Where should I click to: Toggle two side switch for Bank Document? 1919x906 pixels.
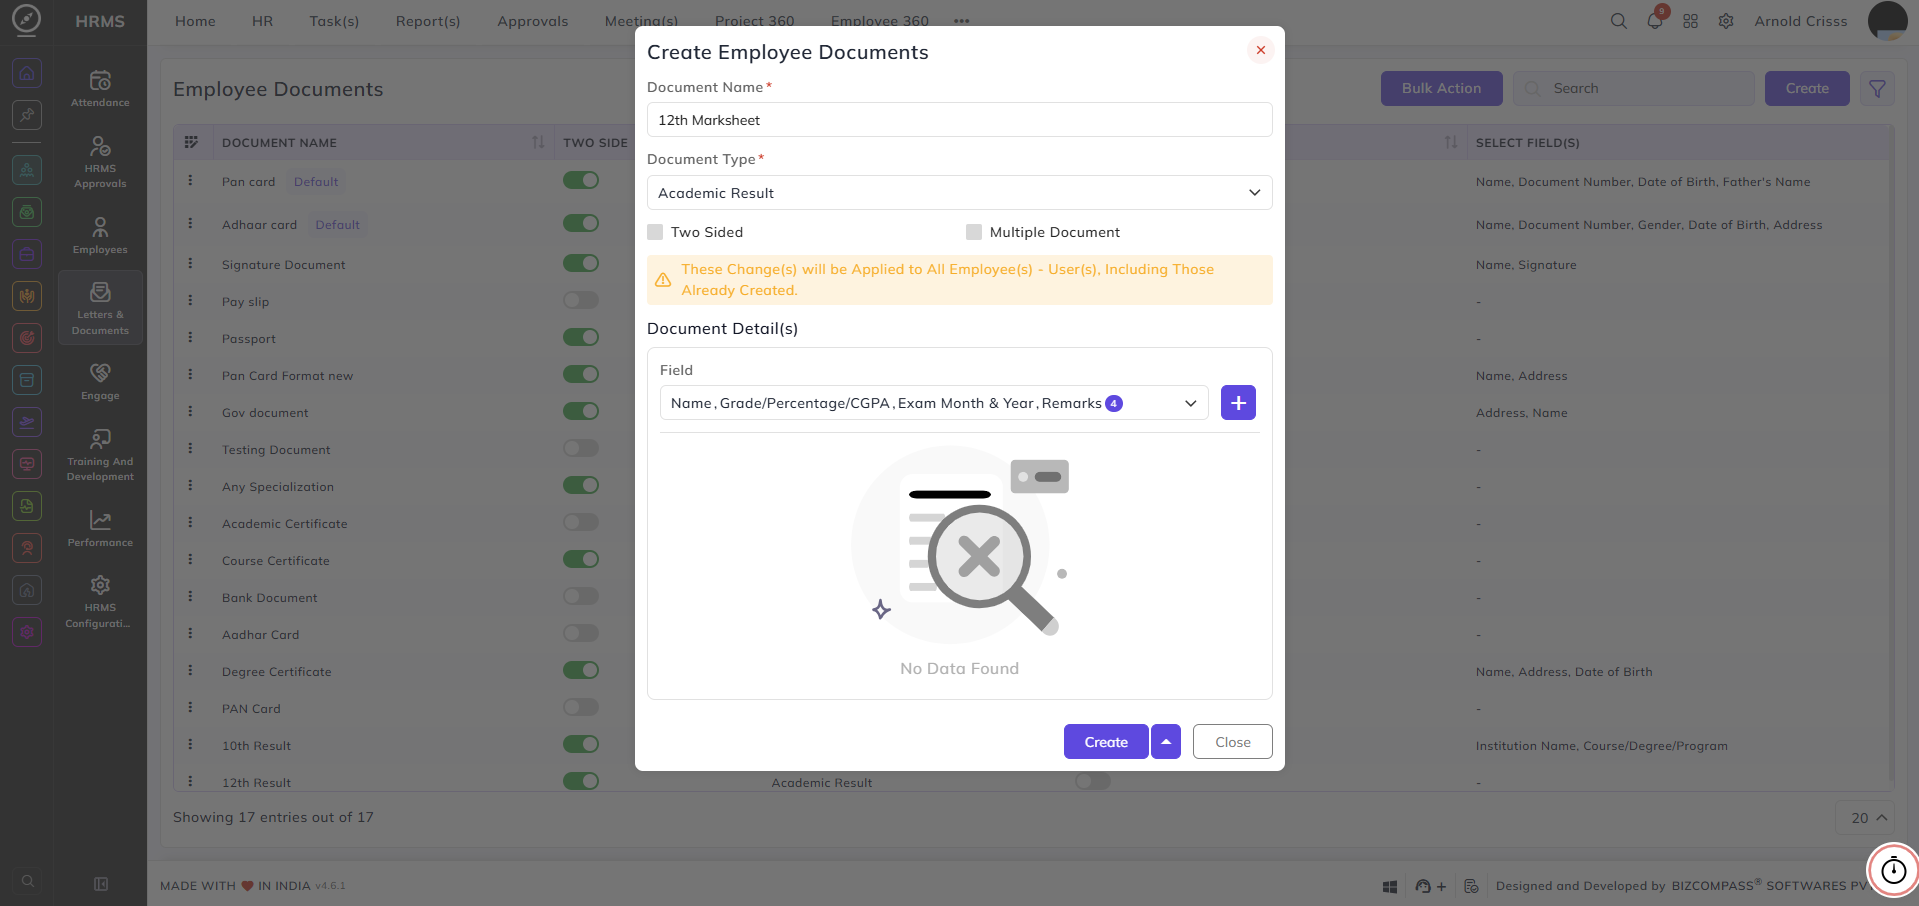[581, 596]
